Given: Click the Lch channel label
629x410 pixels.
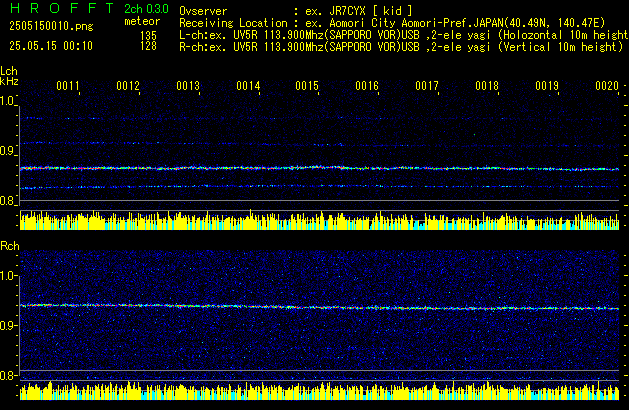Looking at the screenshot, I should pos(9,71).
